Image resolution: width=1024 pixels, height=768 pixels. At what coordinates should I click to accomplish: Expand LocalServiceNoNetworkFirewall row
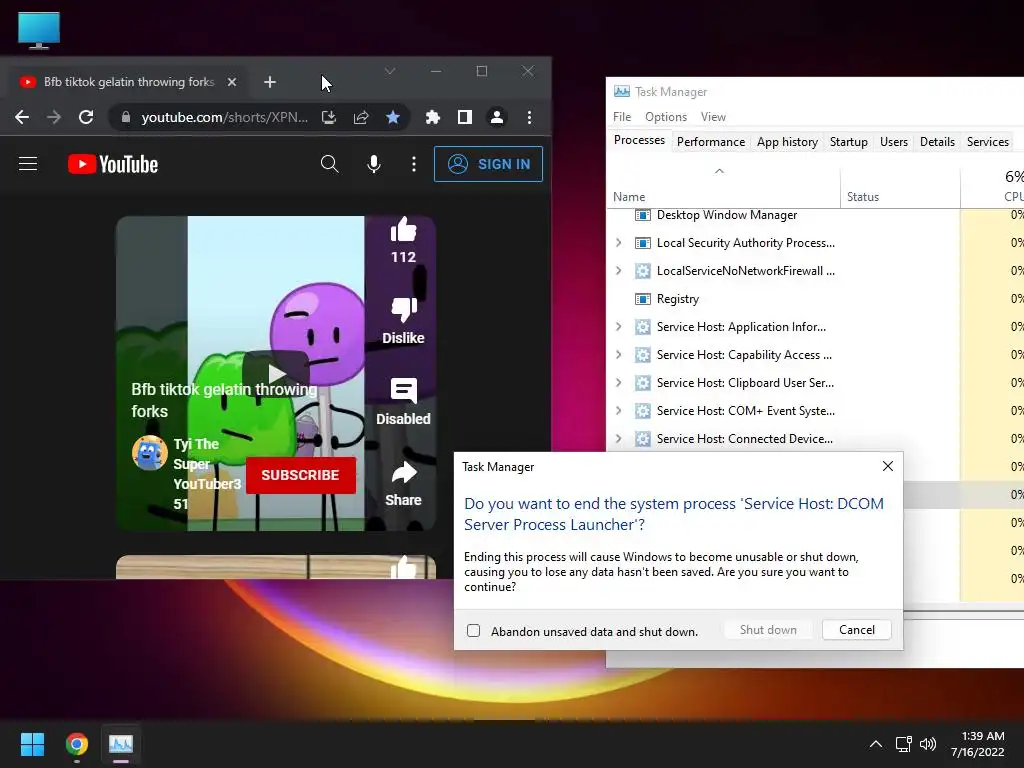click(x=618, y=271)
